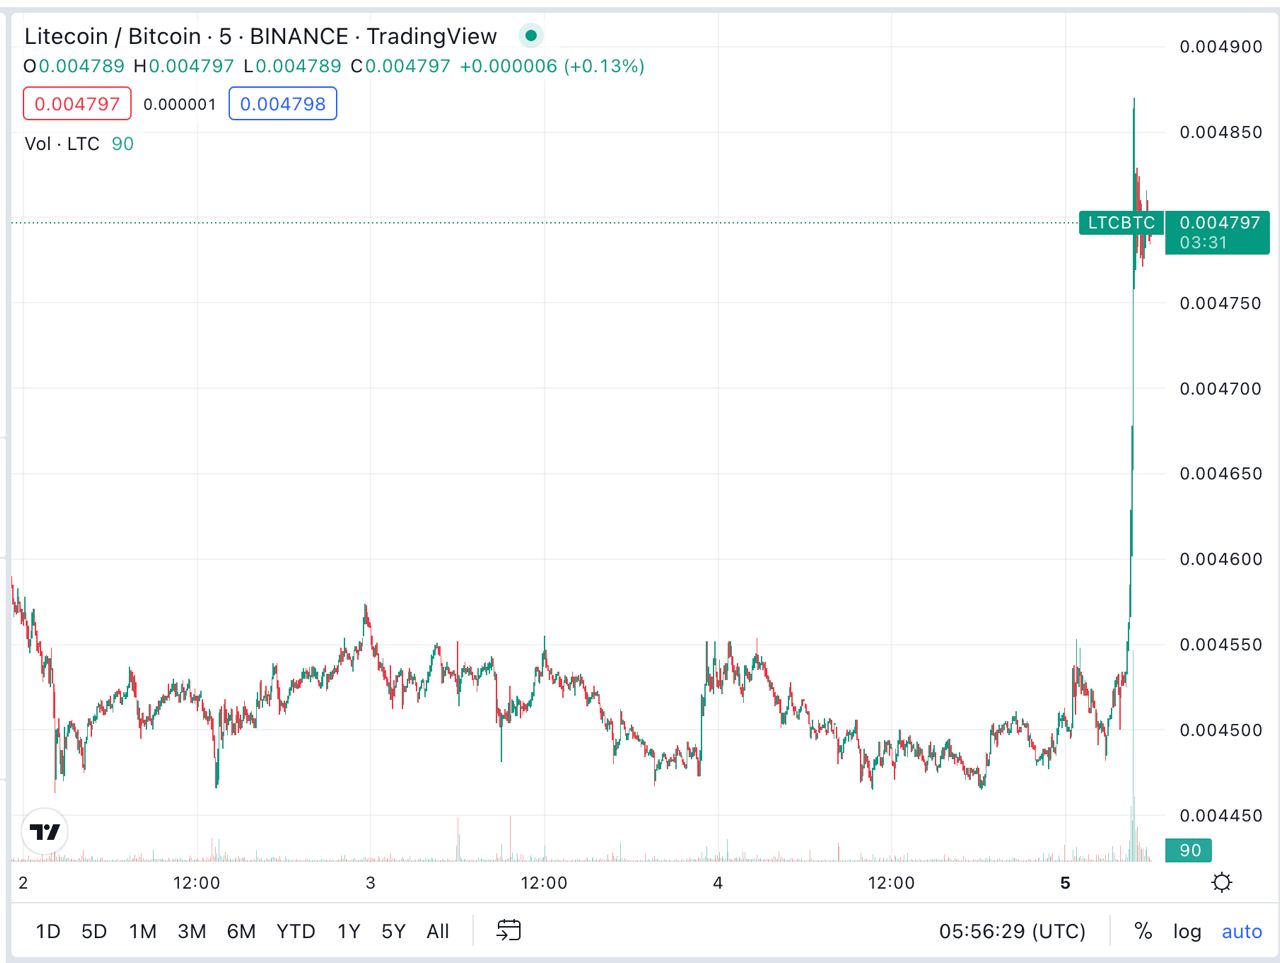Click the date label 3 on time axis

(x=371, y=882)
